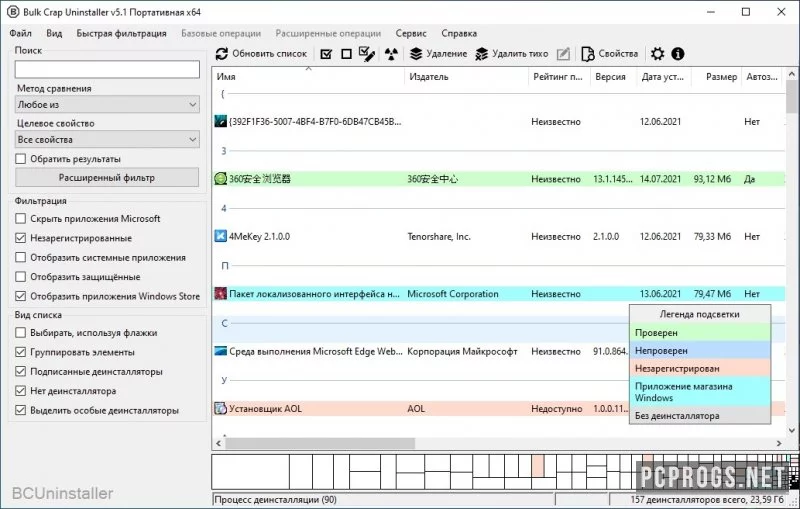
Task: Open Свойства properties document icon
Action: [x=588, y=54]
